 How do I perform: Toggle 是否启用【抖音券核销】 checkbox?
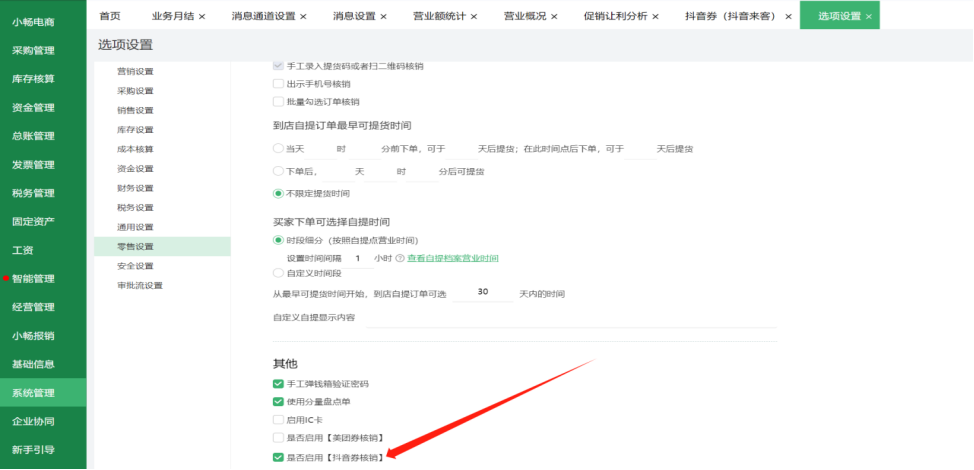point(278,458)
